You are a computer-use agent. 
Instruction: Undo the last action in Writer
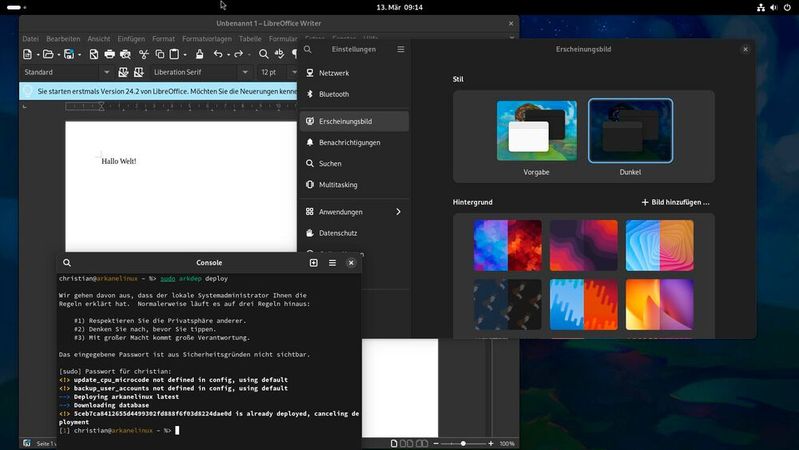pyautogui.click(x=218, y=54)
